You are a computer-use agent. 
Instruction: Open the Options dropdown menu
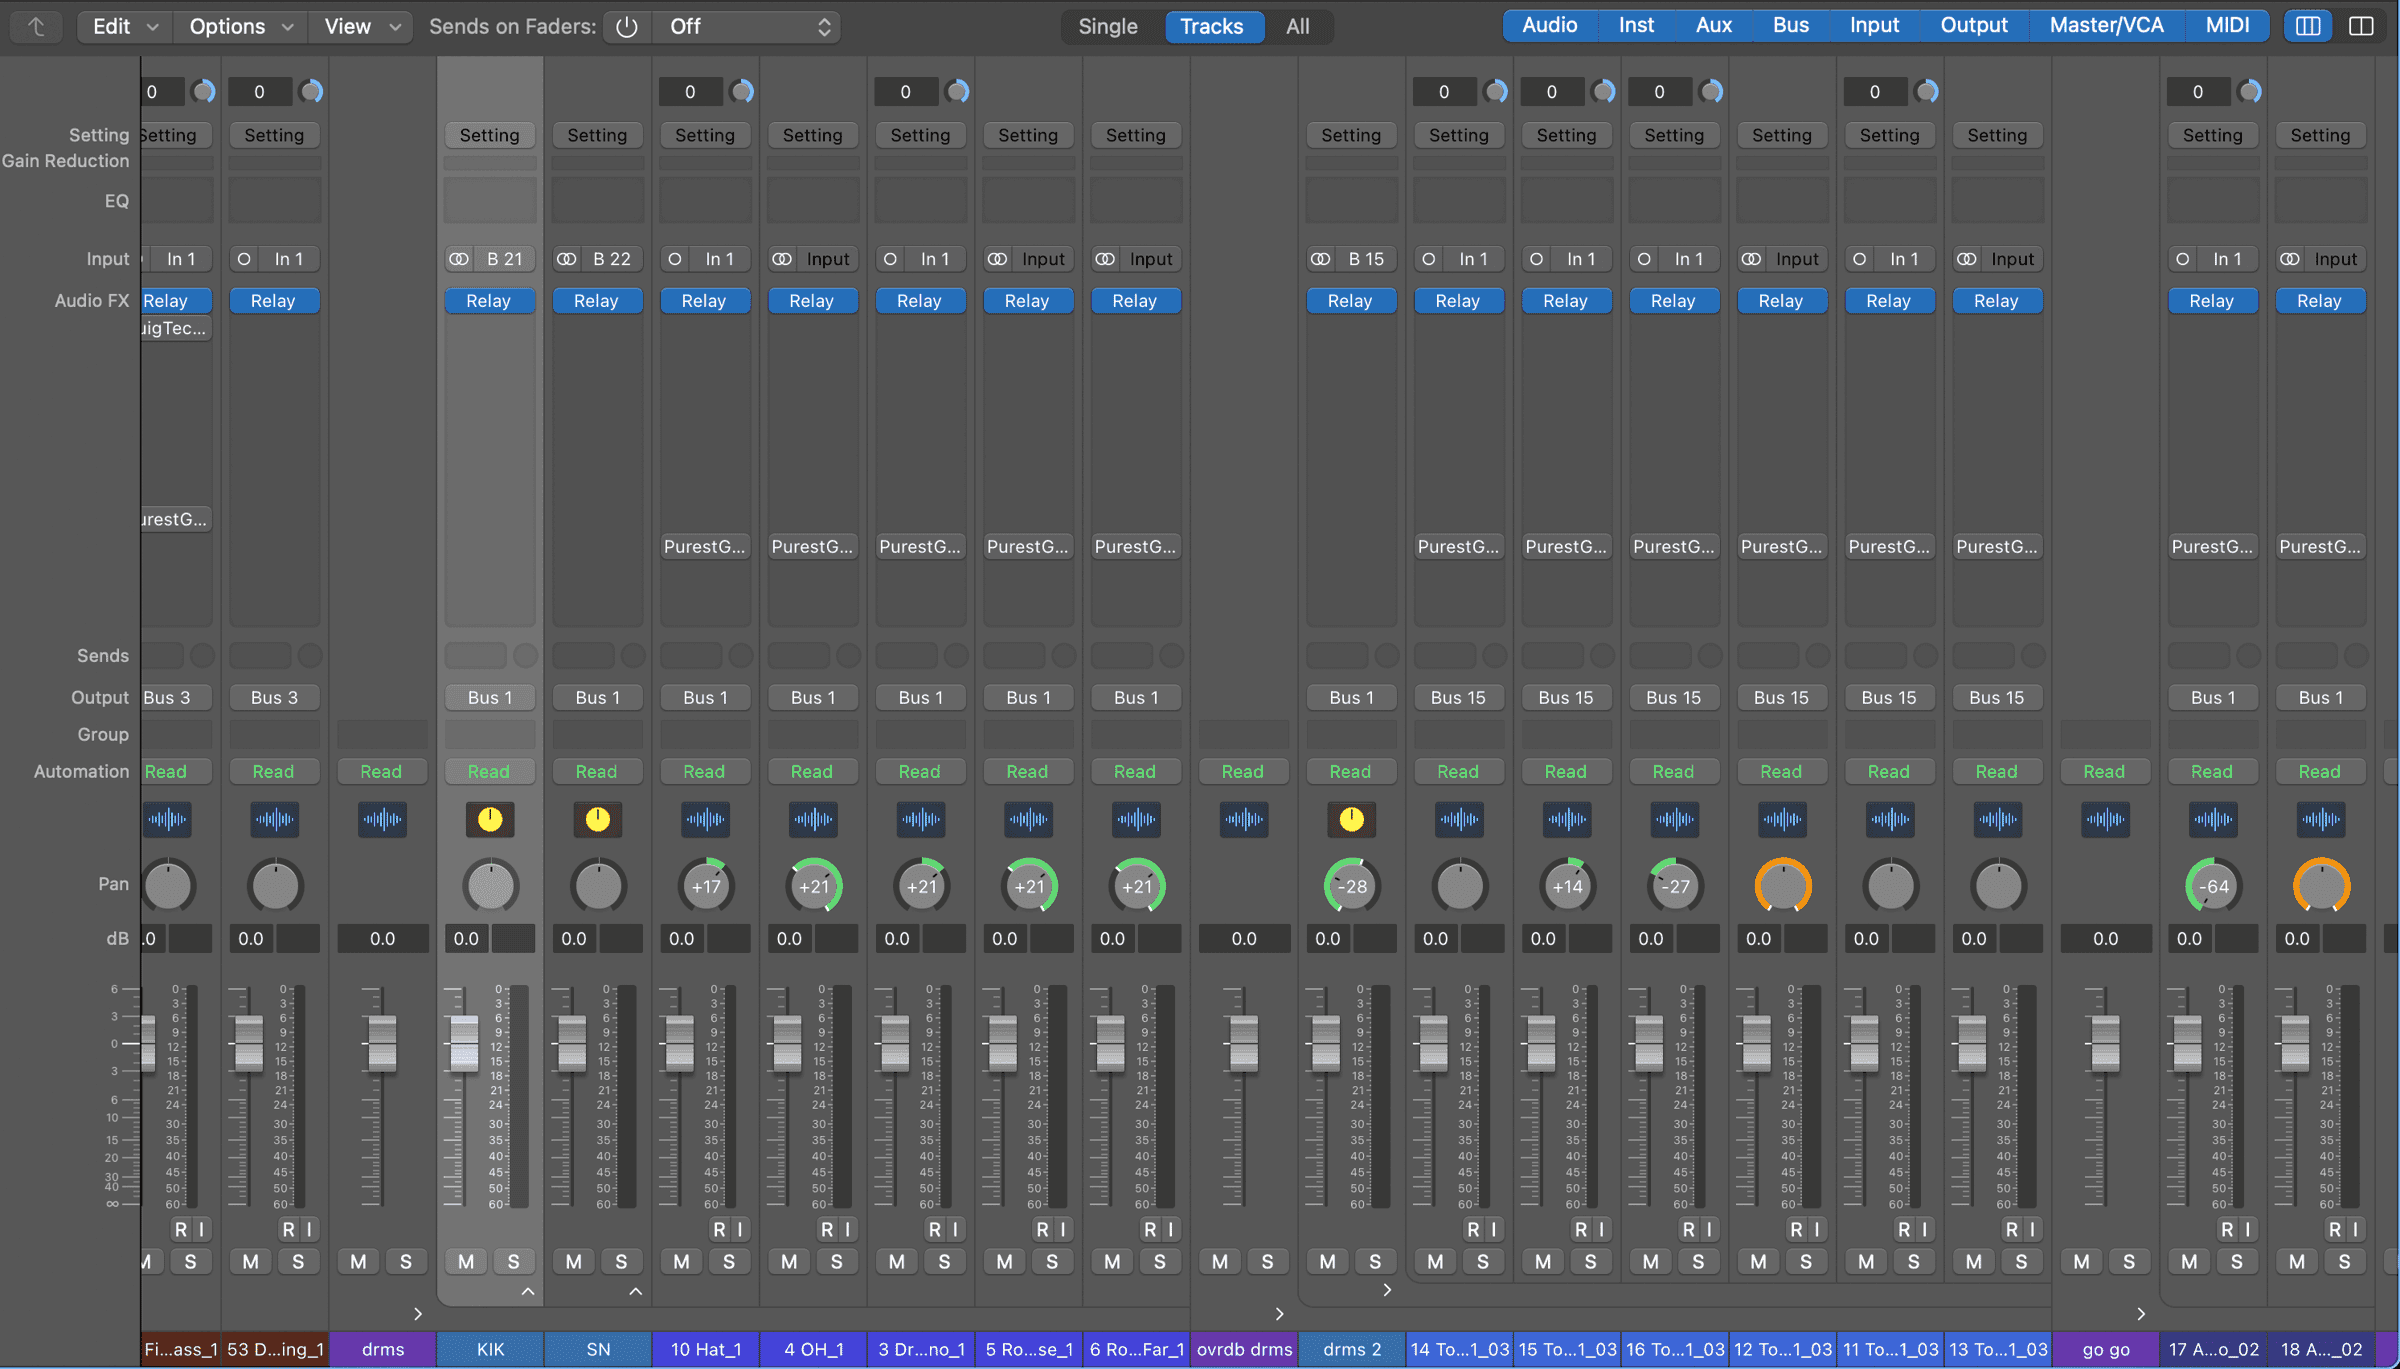(x=240, y=27)
